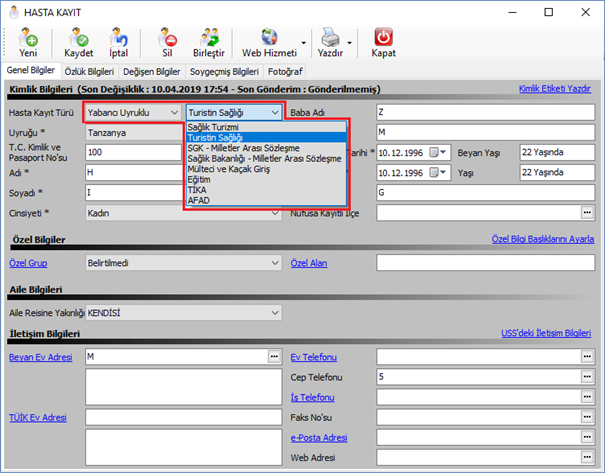Click the ellipsis button for Faks No'su
This screenshot has height=473, width=605.
(x=587, y=417)
